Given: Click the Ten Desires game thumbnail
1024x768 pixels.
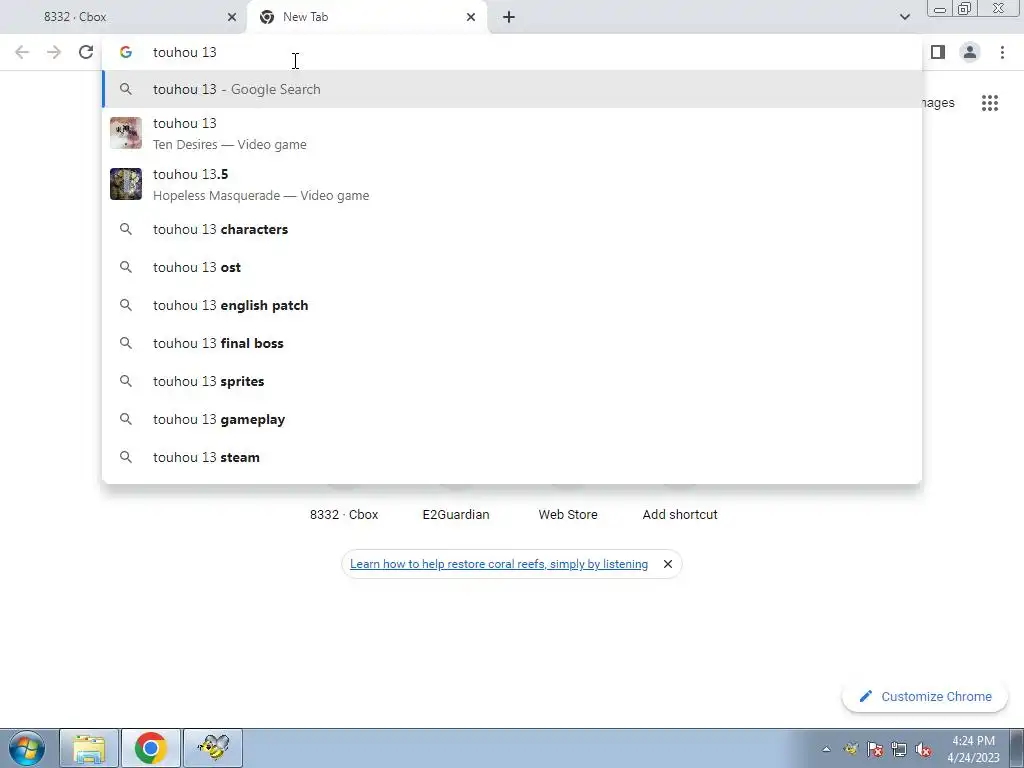Looking at the screenshot, I should click(x=126, y=133).
